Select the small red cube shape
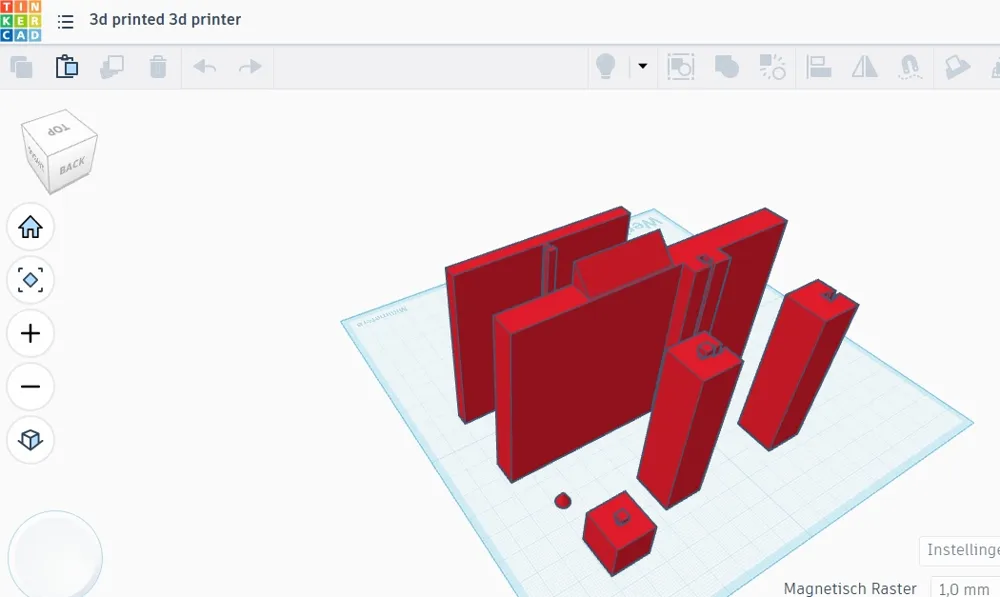This screenshot has width=1000, height=597. (x=619, y=533)
